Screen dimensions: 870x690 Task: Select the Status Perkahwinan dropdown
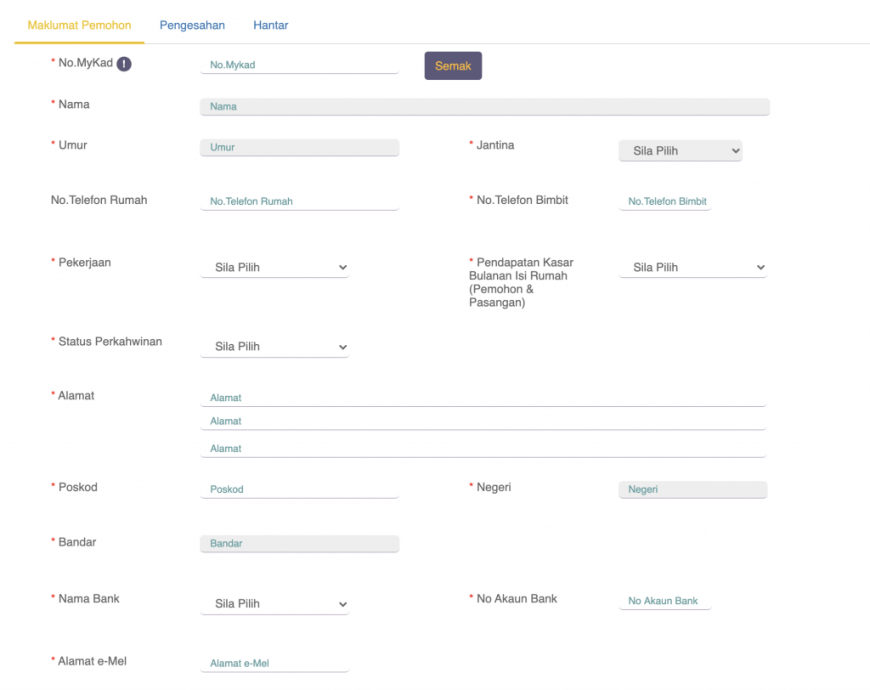[x=275, y=347]
